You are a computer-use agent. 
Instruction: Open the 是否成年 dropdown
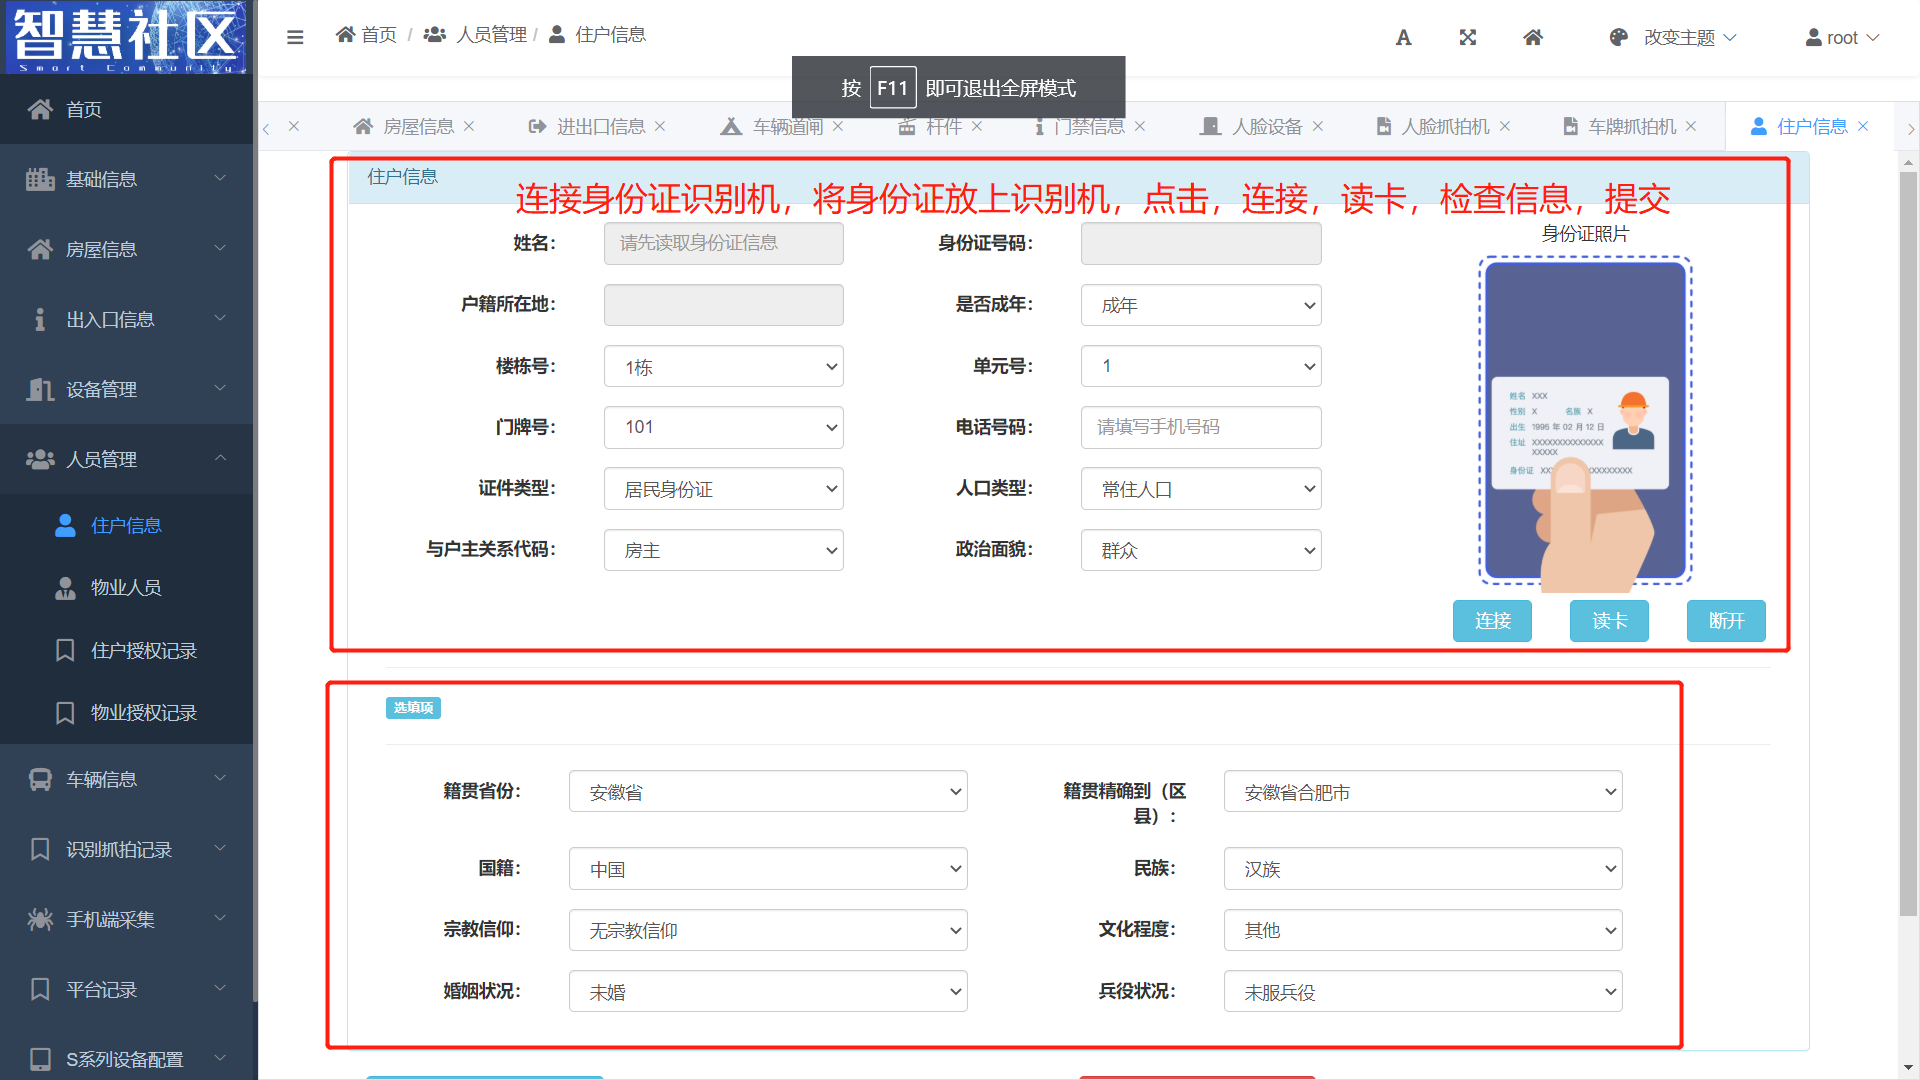1200,306
